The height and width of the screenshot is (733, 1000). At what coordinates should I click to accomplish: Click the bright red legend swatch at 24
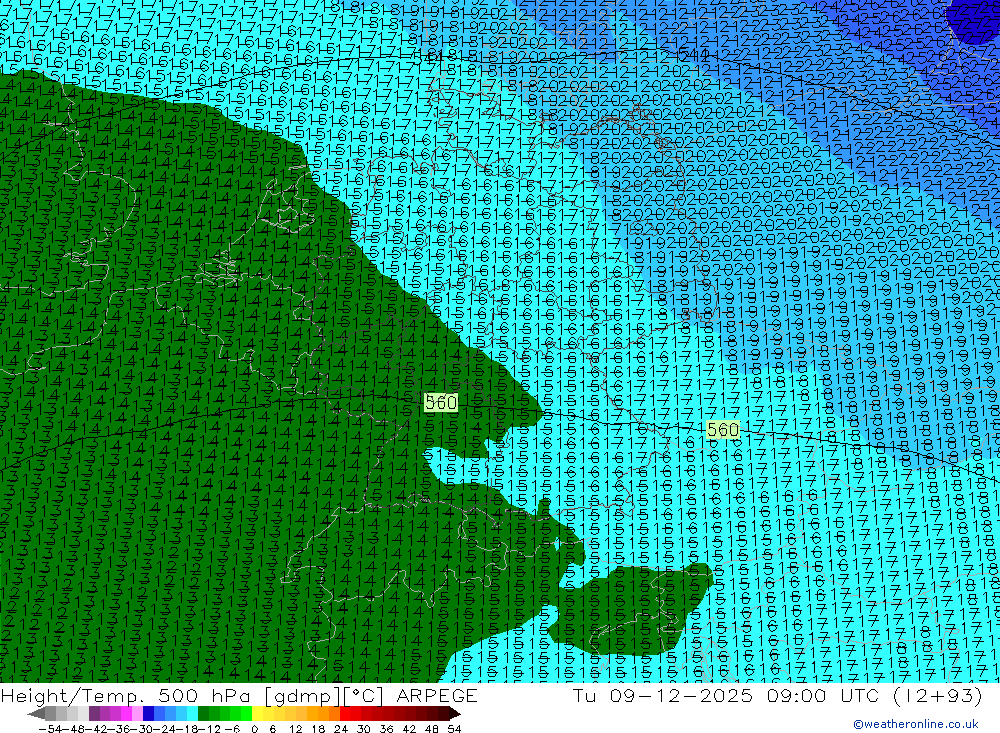[x=345, y=714]
